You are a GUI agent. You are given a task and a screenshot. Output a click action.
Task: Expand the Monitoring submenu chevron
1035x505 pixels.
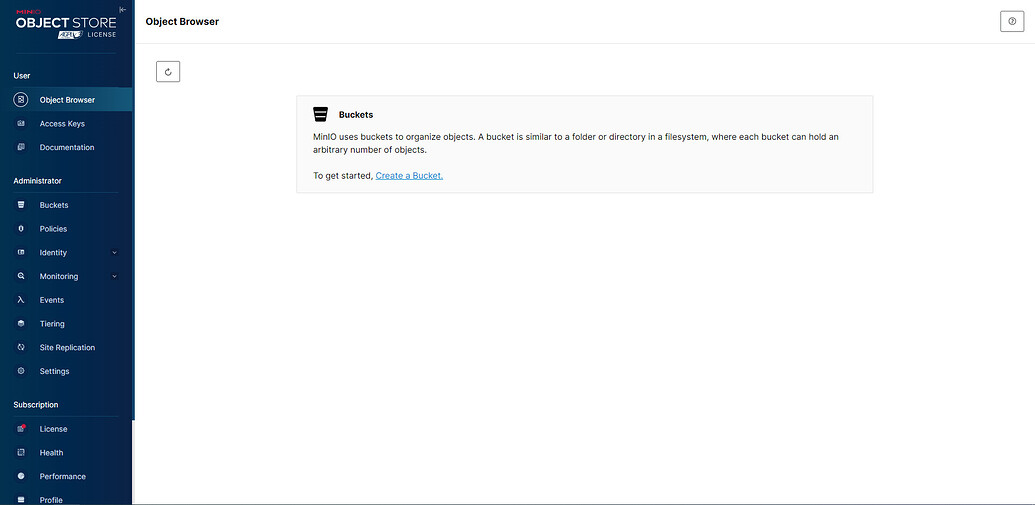tap(115, 276)
